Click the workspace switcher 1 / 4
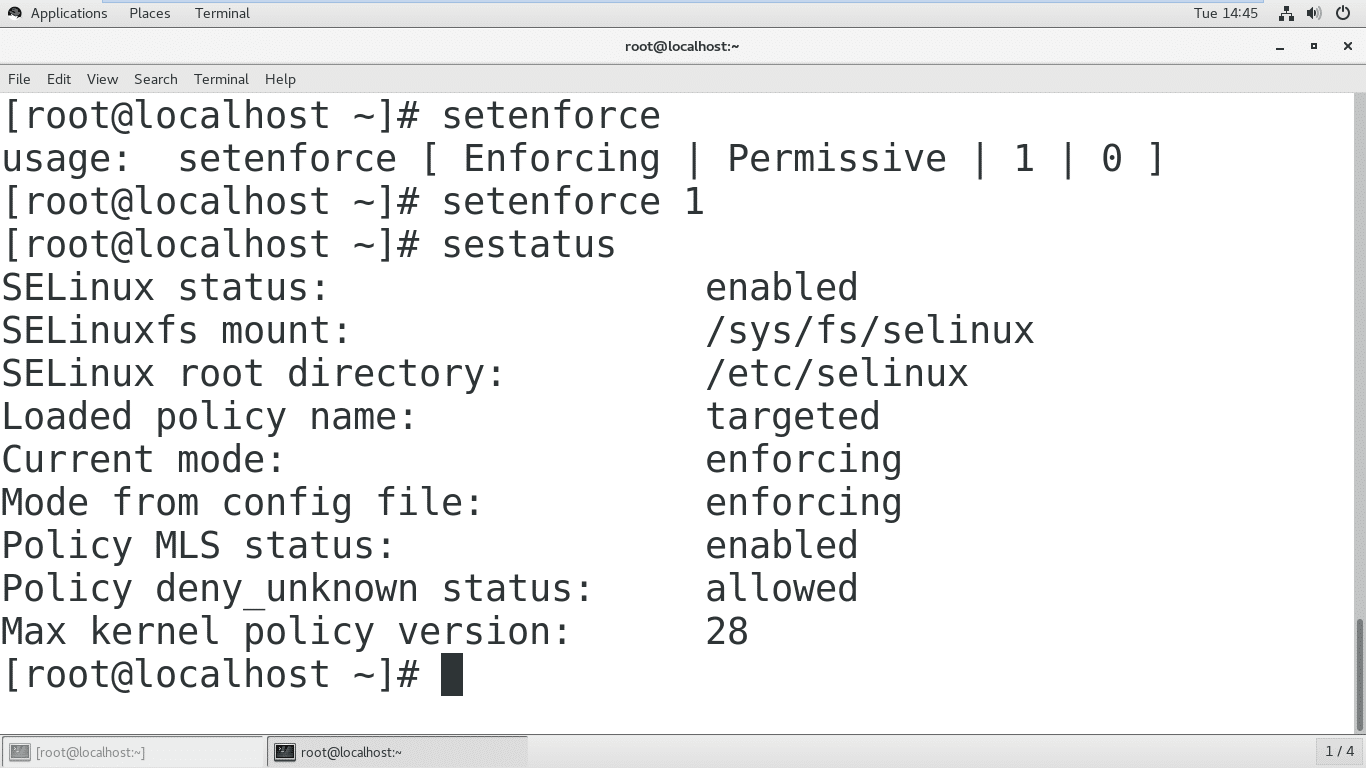 point(1339,751)
